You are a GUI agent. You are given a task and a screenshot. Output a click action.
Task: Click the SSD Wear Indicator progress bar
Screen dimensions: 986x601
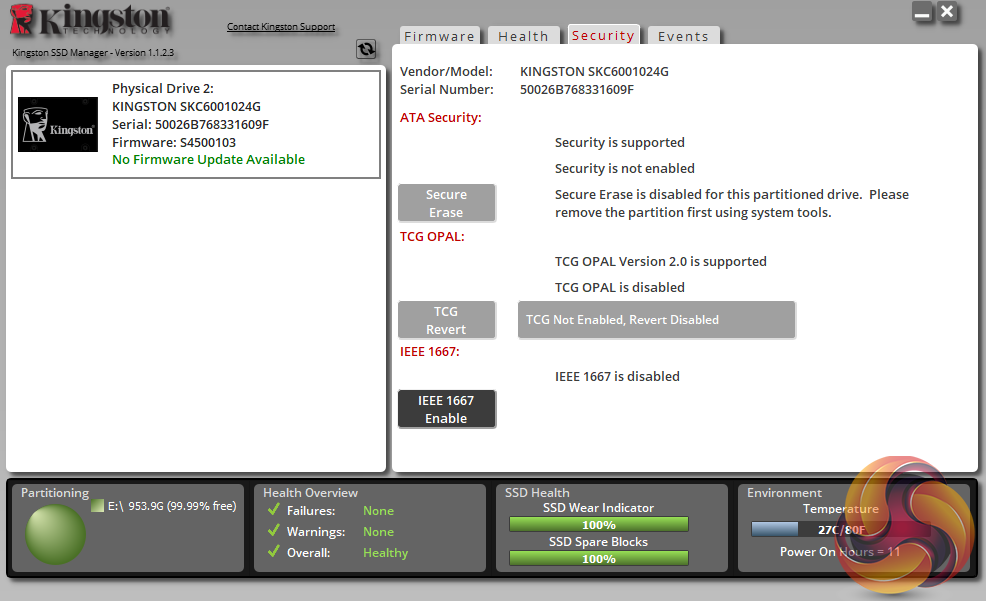[x=598, y=525]
